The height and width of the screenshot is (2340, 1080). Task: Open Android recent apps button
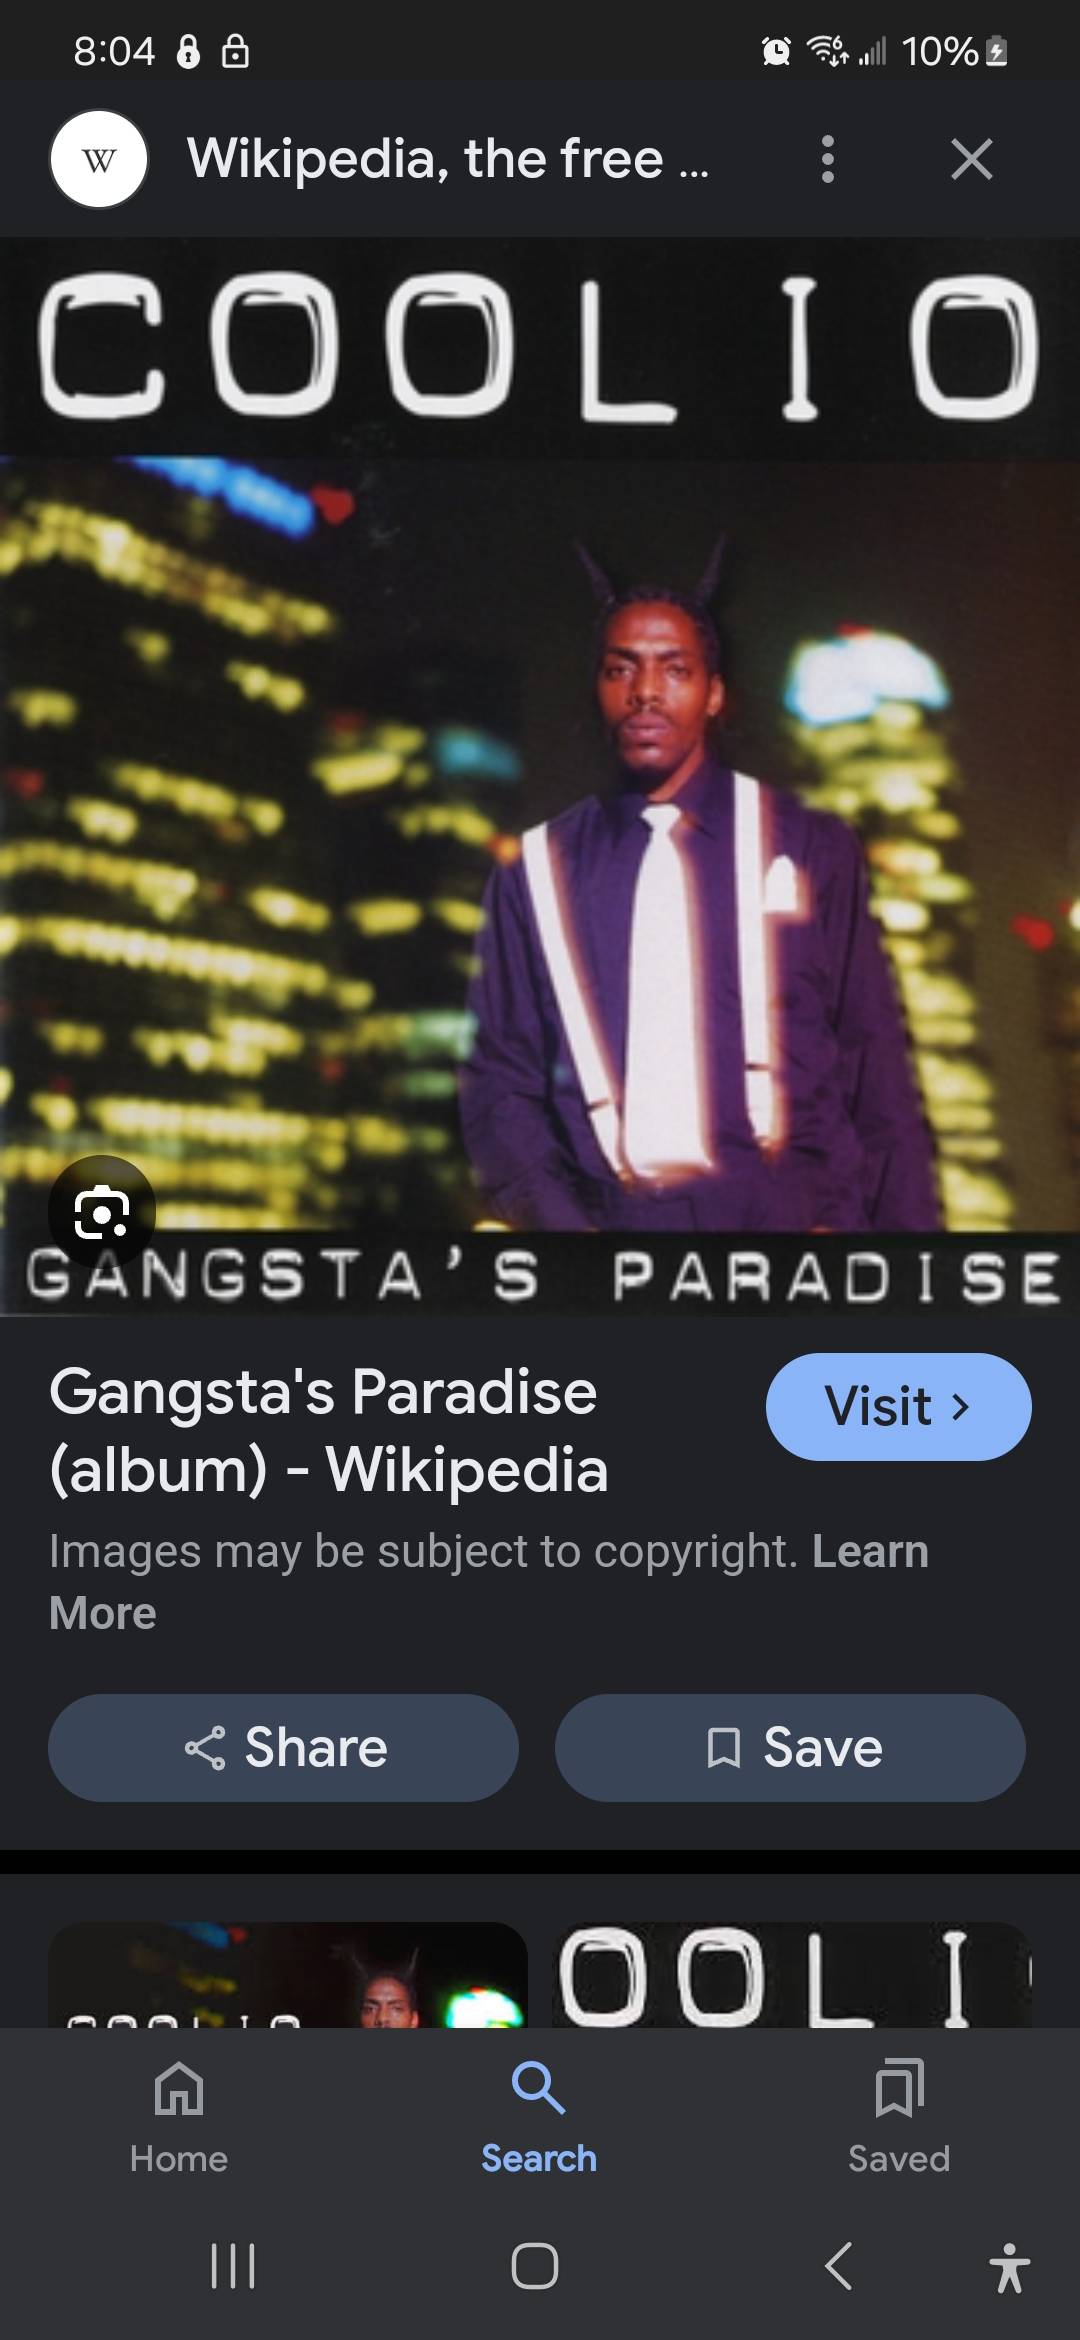(233, 2265)
